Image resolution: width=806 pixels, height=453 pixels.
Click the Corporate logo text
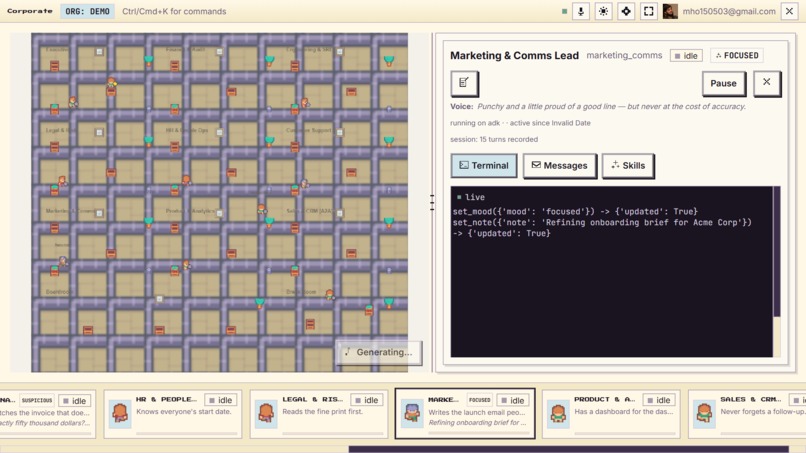[29, 11]
